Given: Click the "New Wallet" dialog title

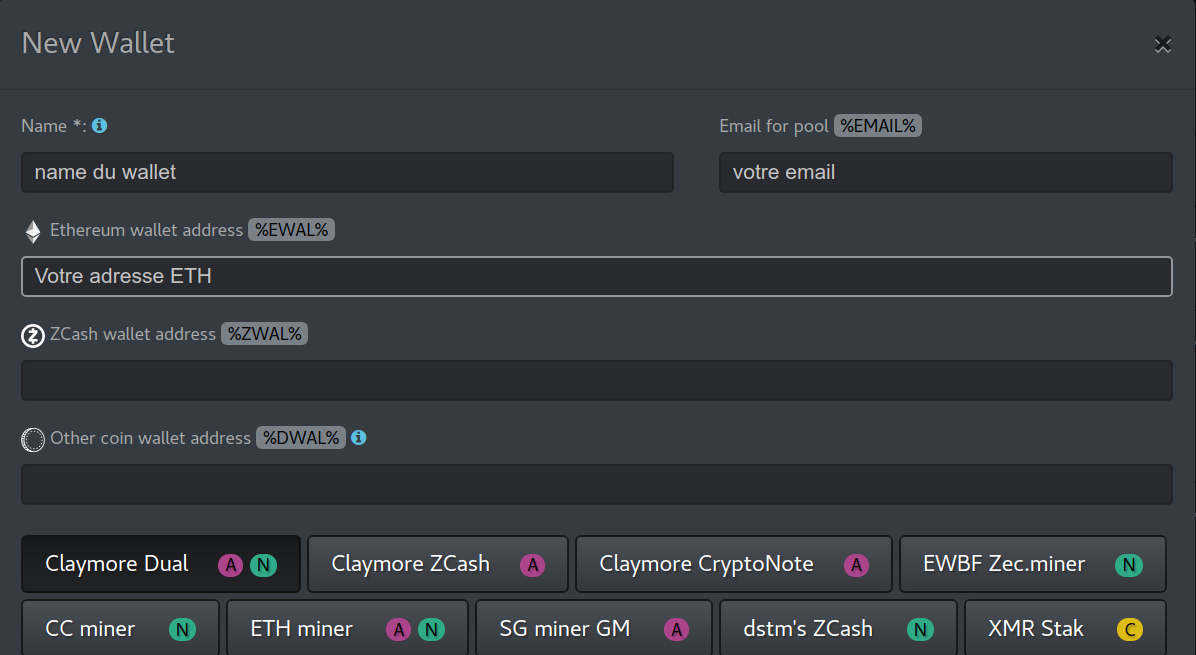Looking at the screenshot, I should click(98, 43).
